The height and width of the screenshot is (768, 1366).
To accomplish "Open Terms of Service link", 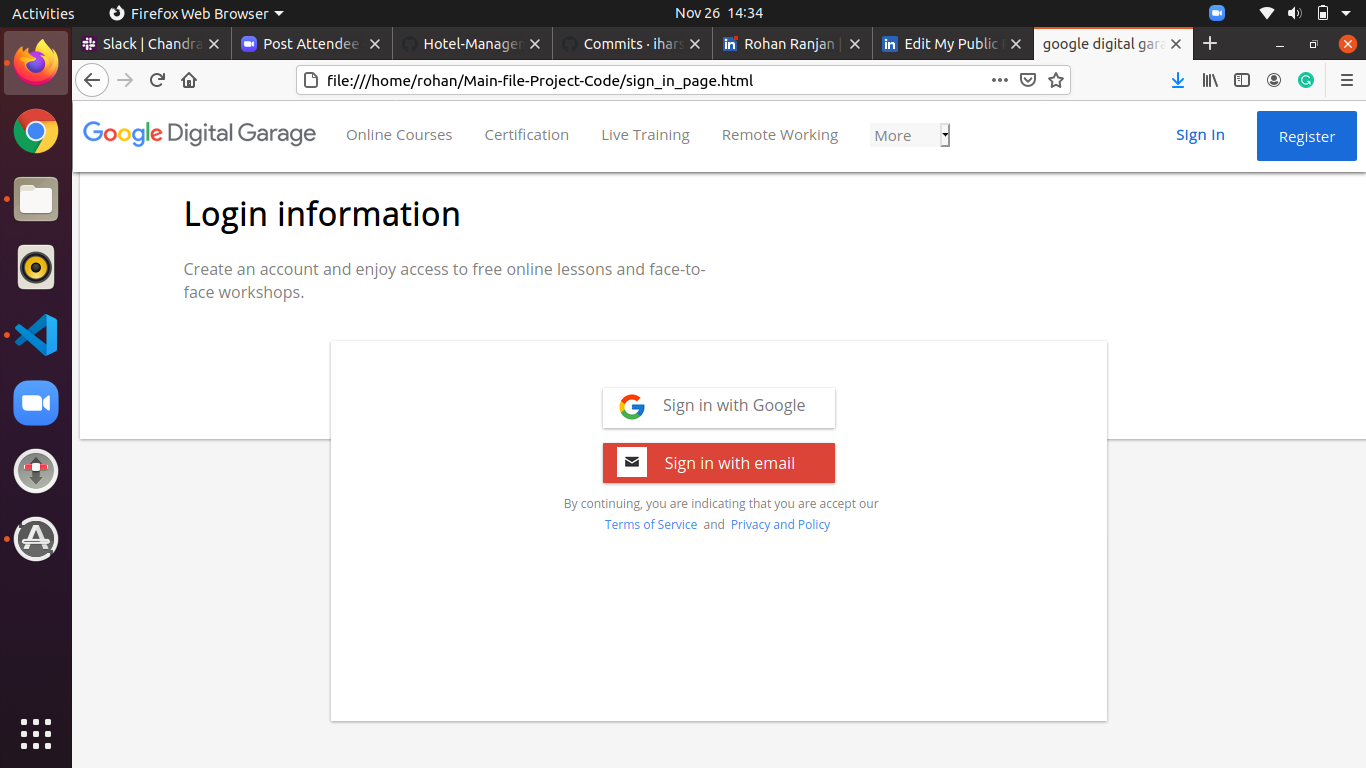I will tap(651, 525).
